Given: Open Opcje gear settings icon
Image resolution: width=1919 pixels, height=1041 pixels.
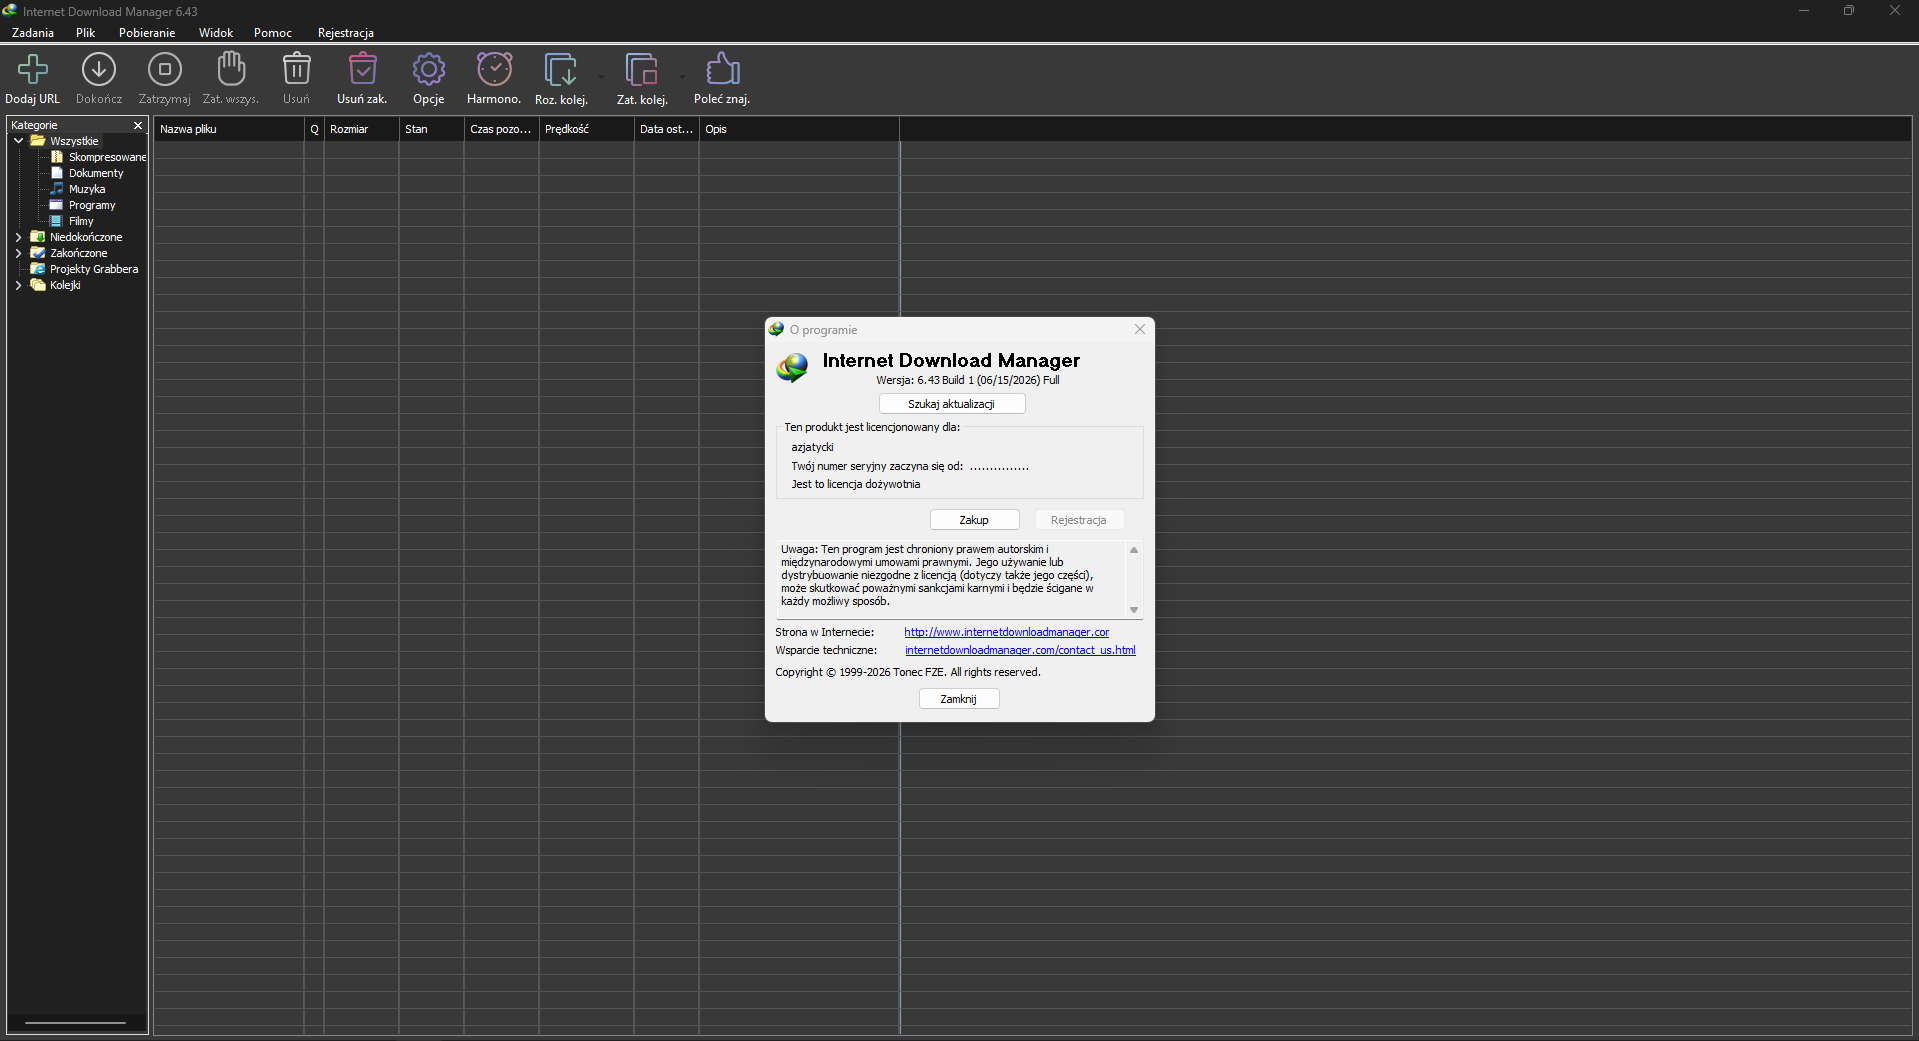Looking at the screenshot, I should coord(429,69).
